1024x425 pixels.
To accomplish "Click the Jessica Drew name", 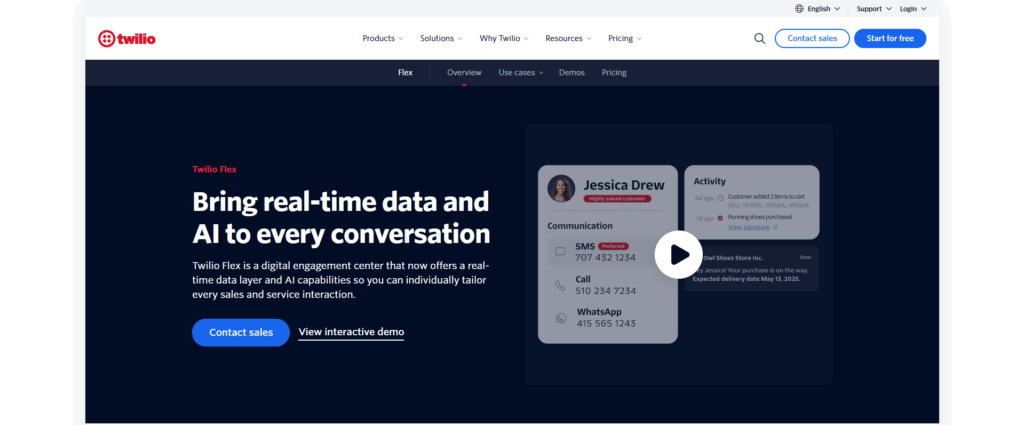I will (x=624, y=185).
